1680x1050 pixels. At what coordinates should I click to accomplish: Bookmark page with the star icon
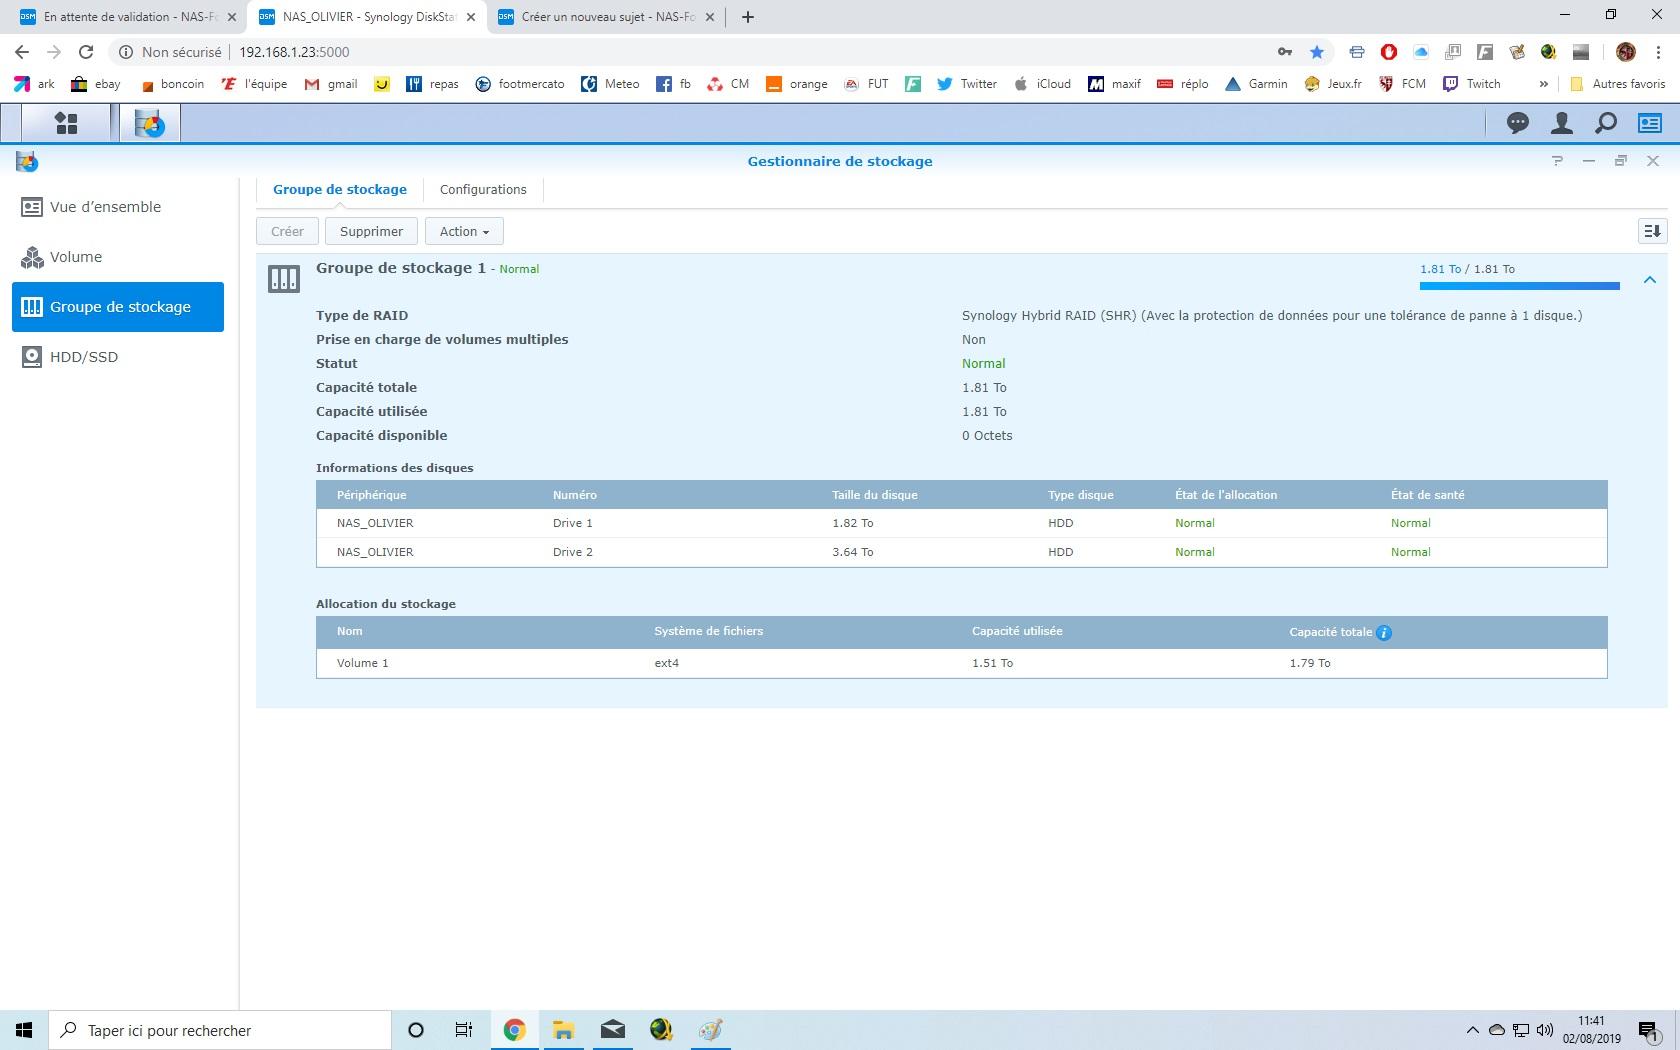pyautogui.click(x=1317, y=52)
